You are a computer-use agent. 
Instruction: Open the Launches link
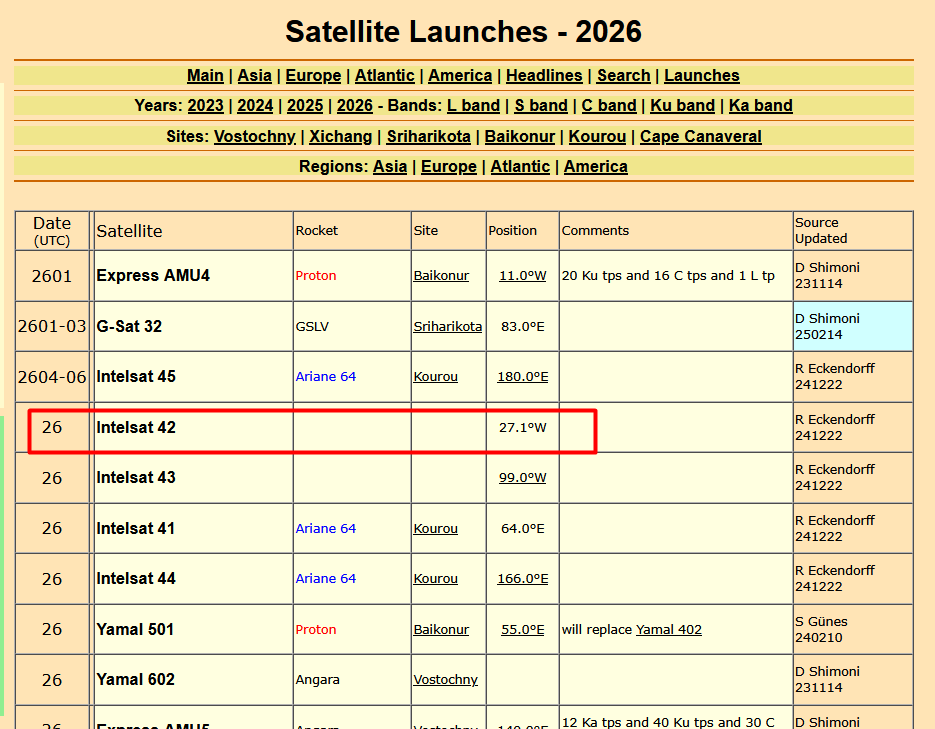[702, 76]
